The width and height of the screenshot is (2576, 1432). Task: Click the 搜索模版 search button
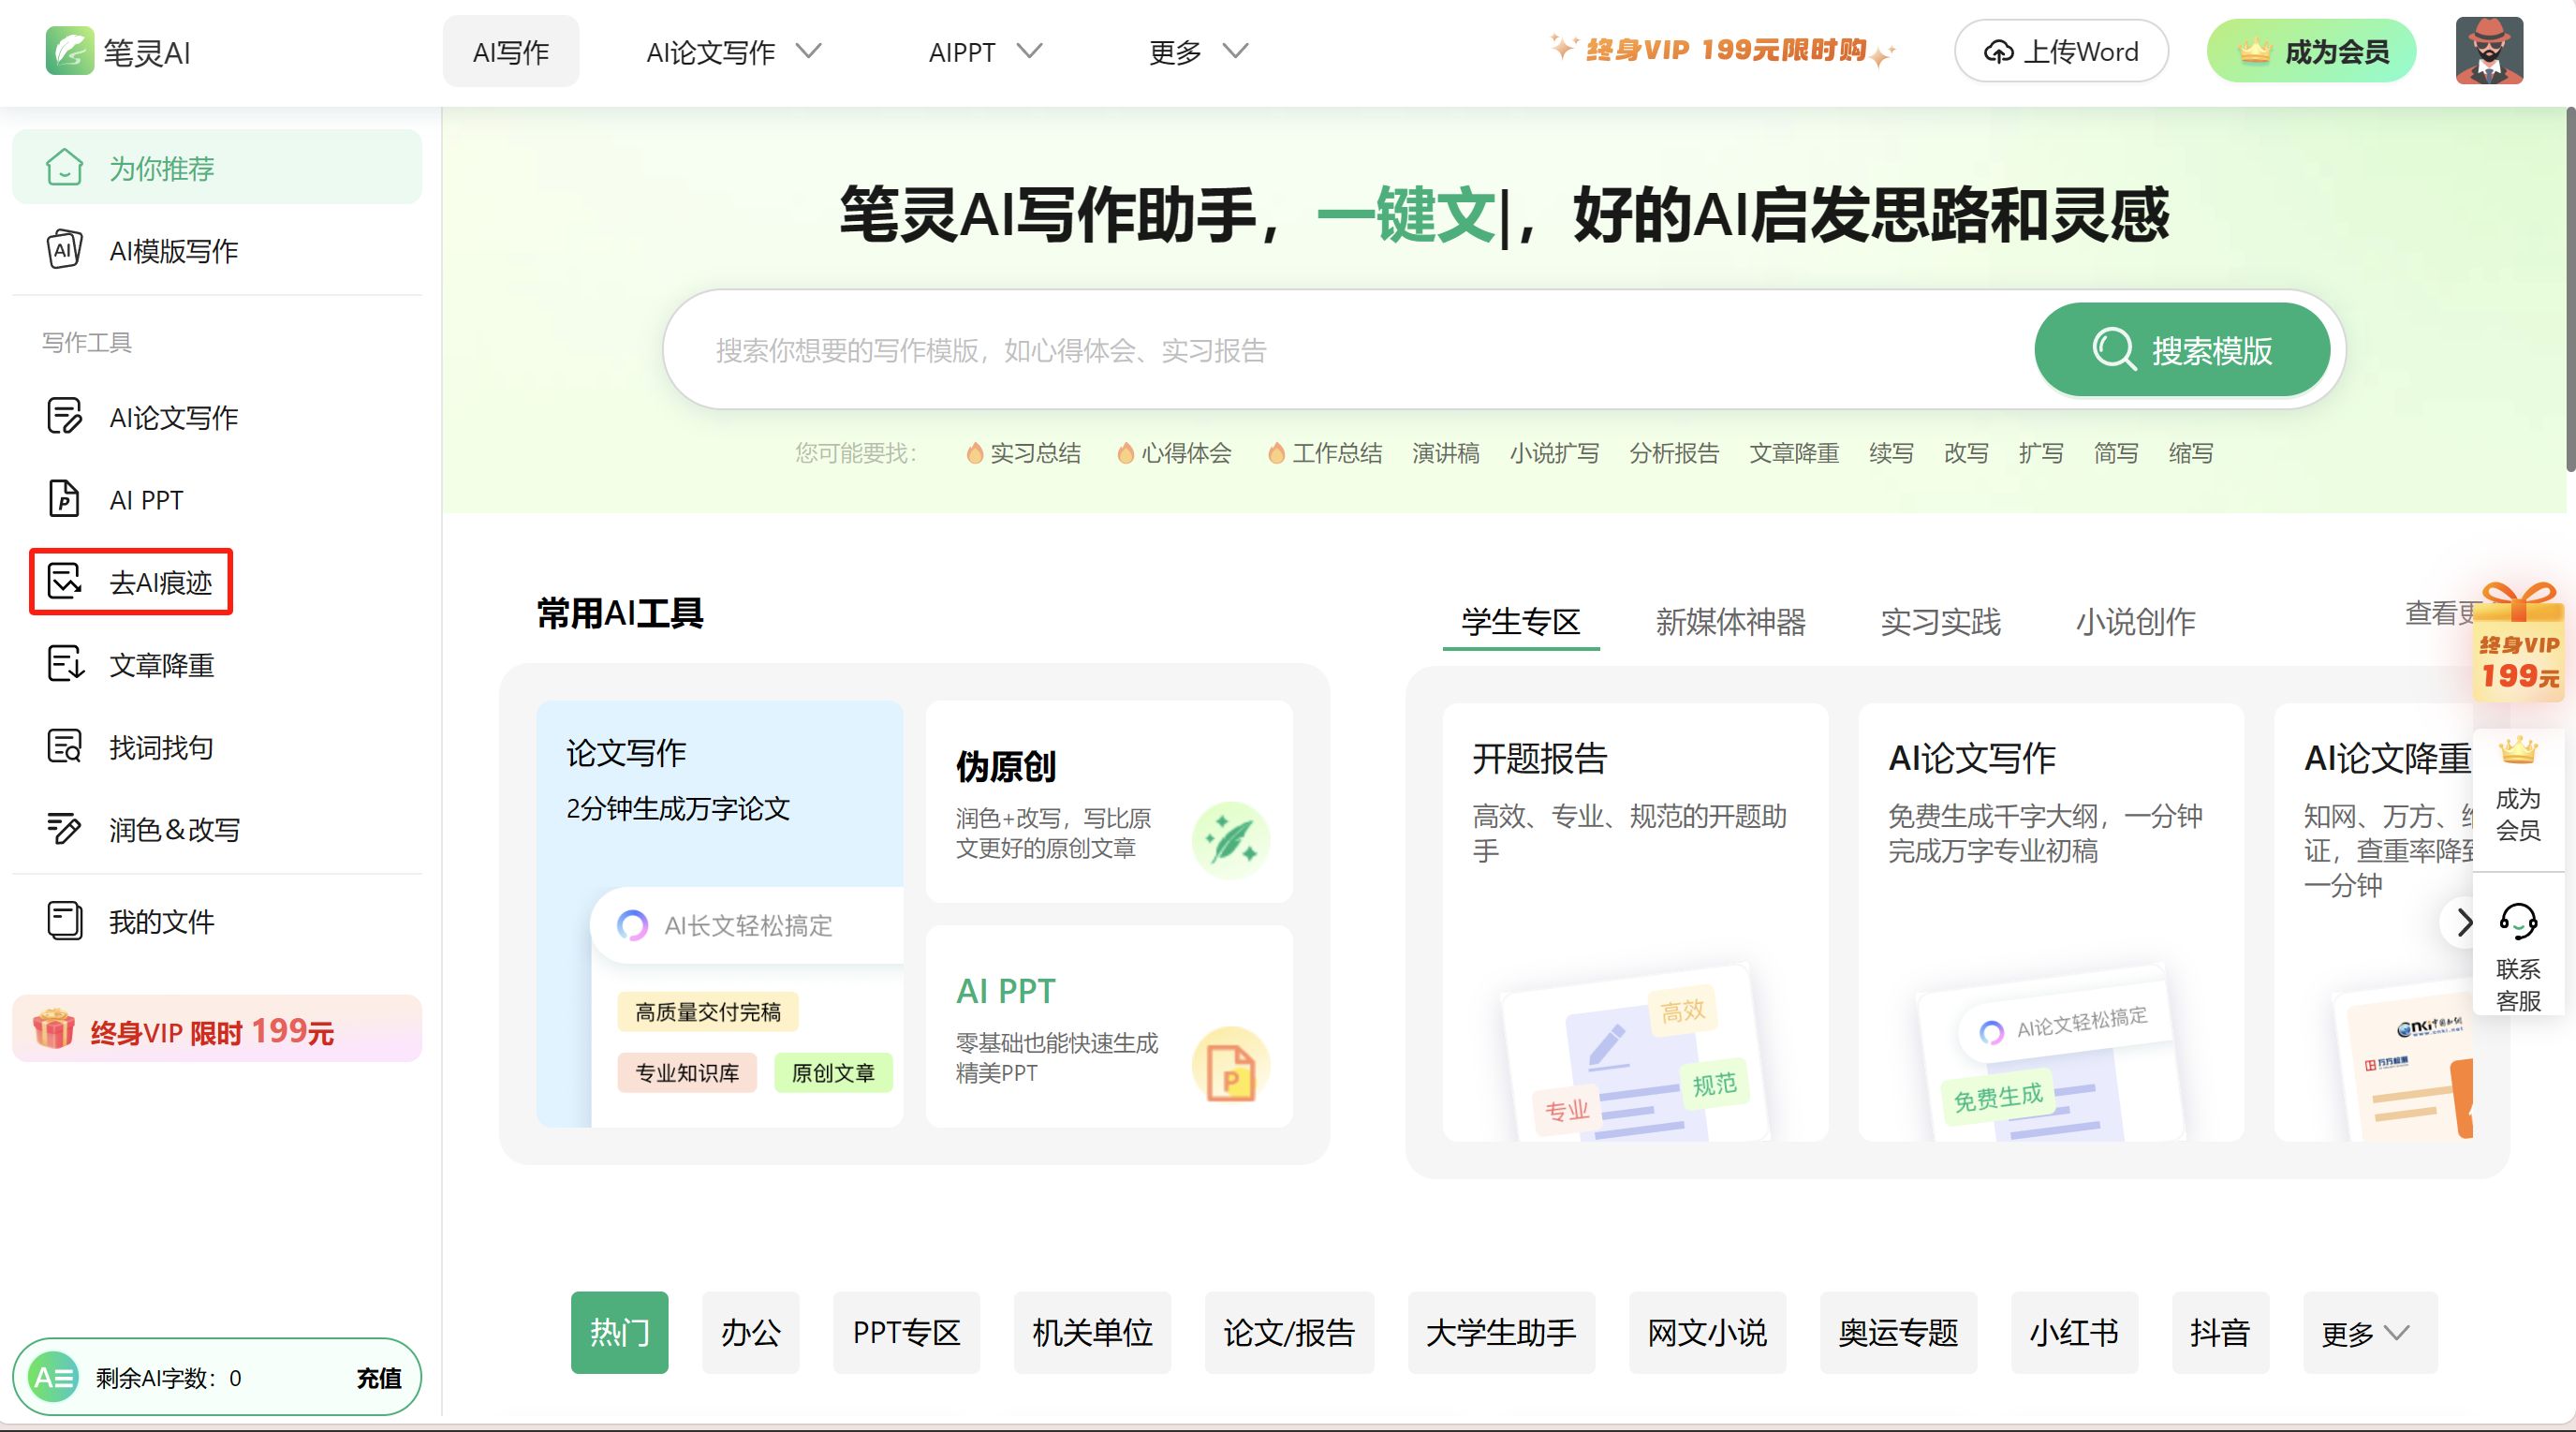click(2181, 350)
